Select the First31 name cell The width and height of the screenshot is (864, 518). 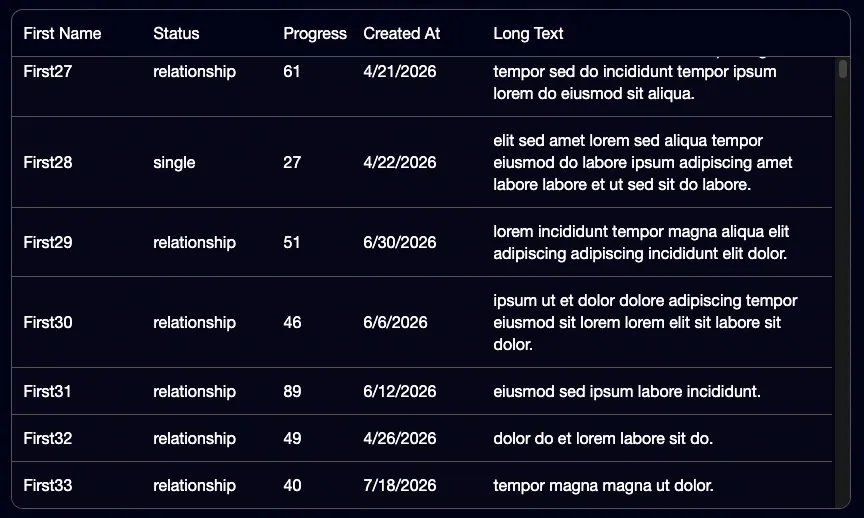pyautogui.click(x=47, y=391)
